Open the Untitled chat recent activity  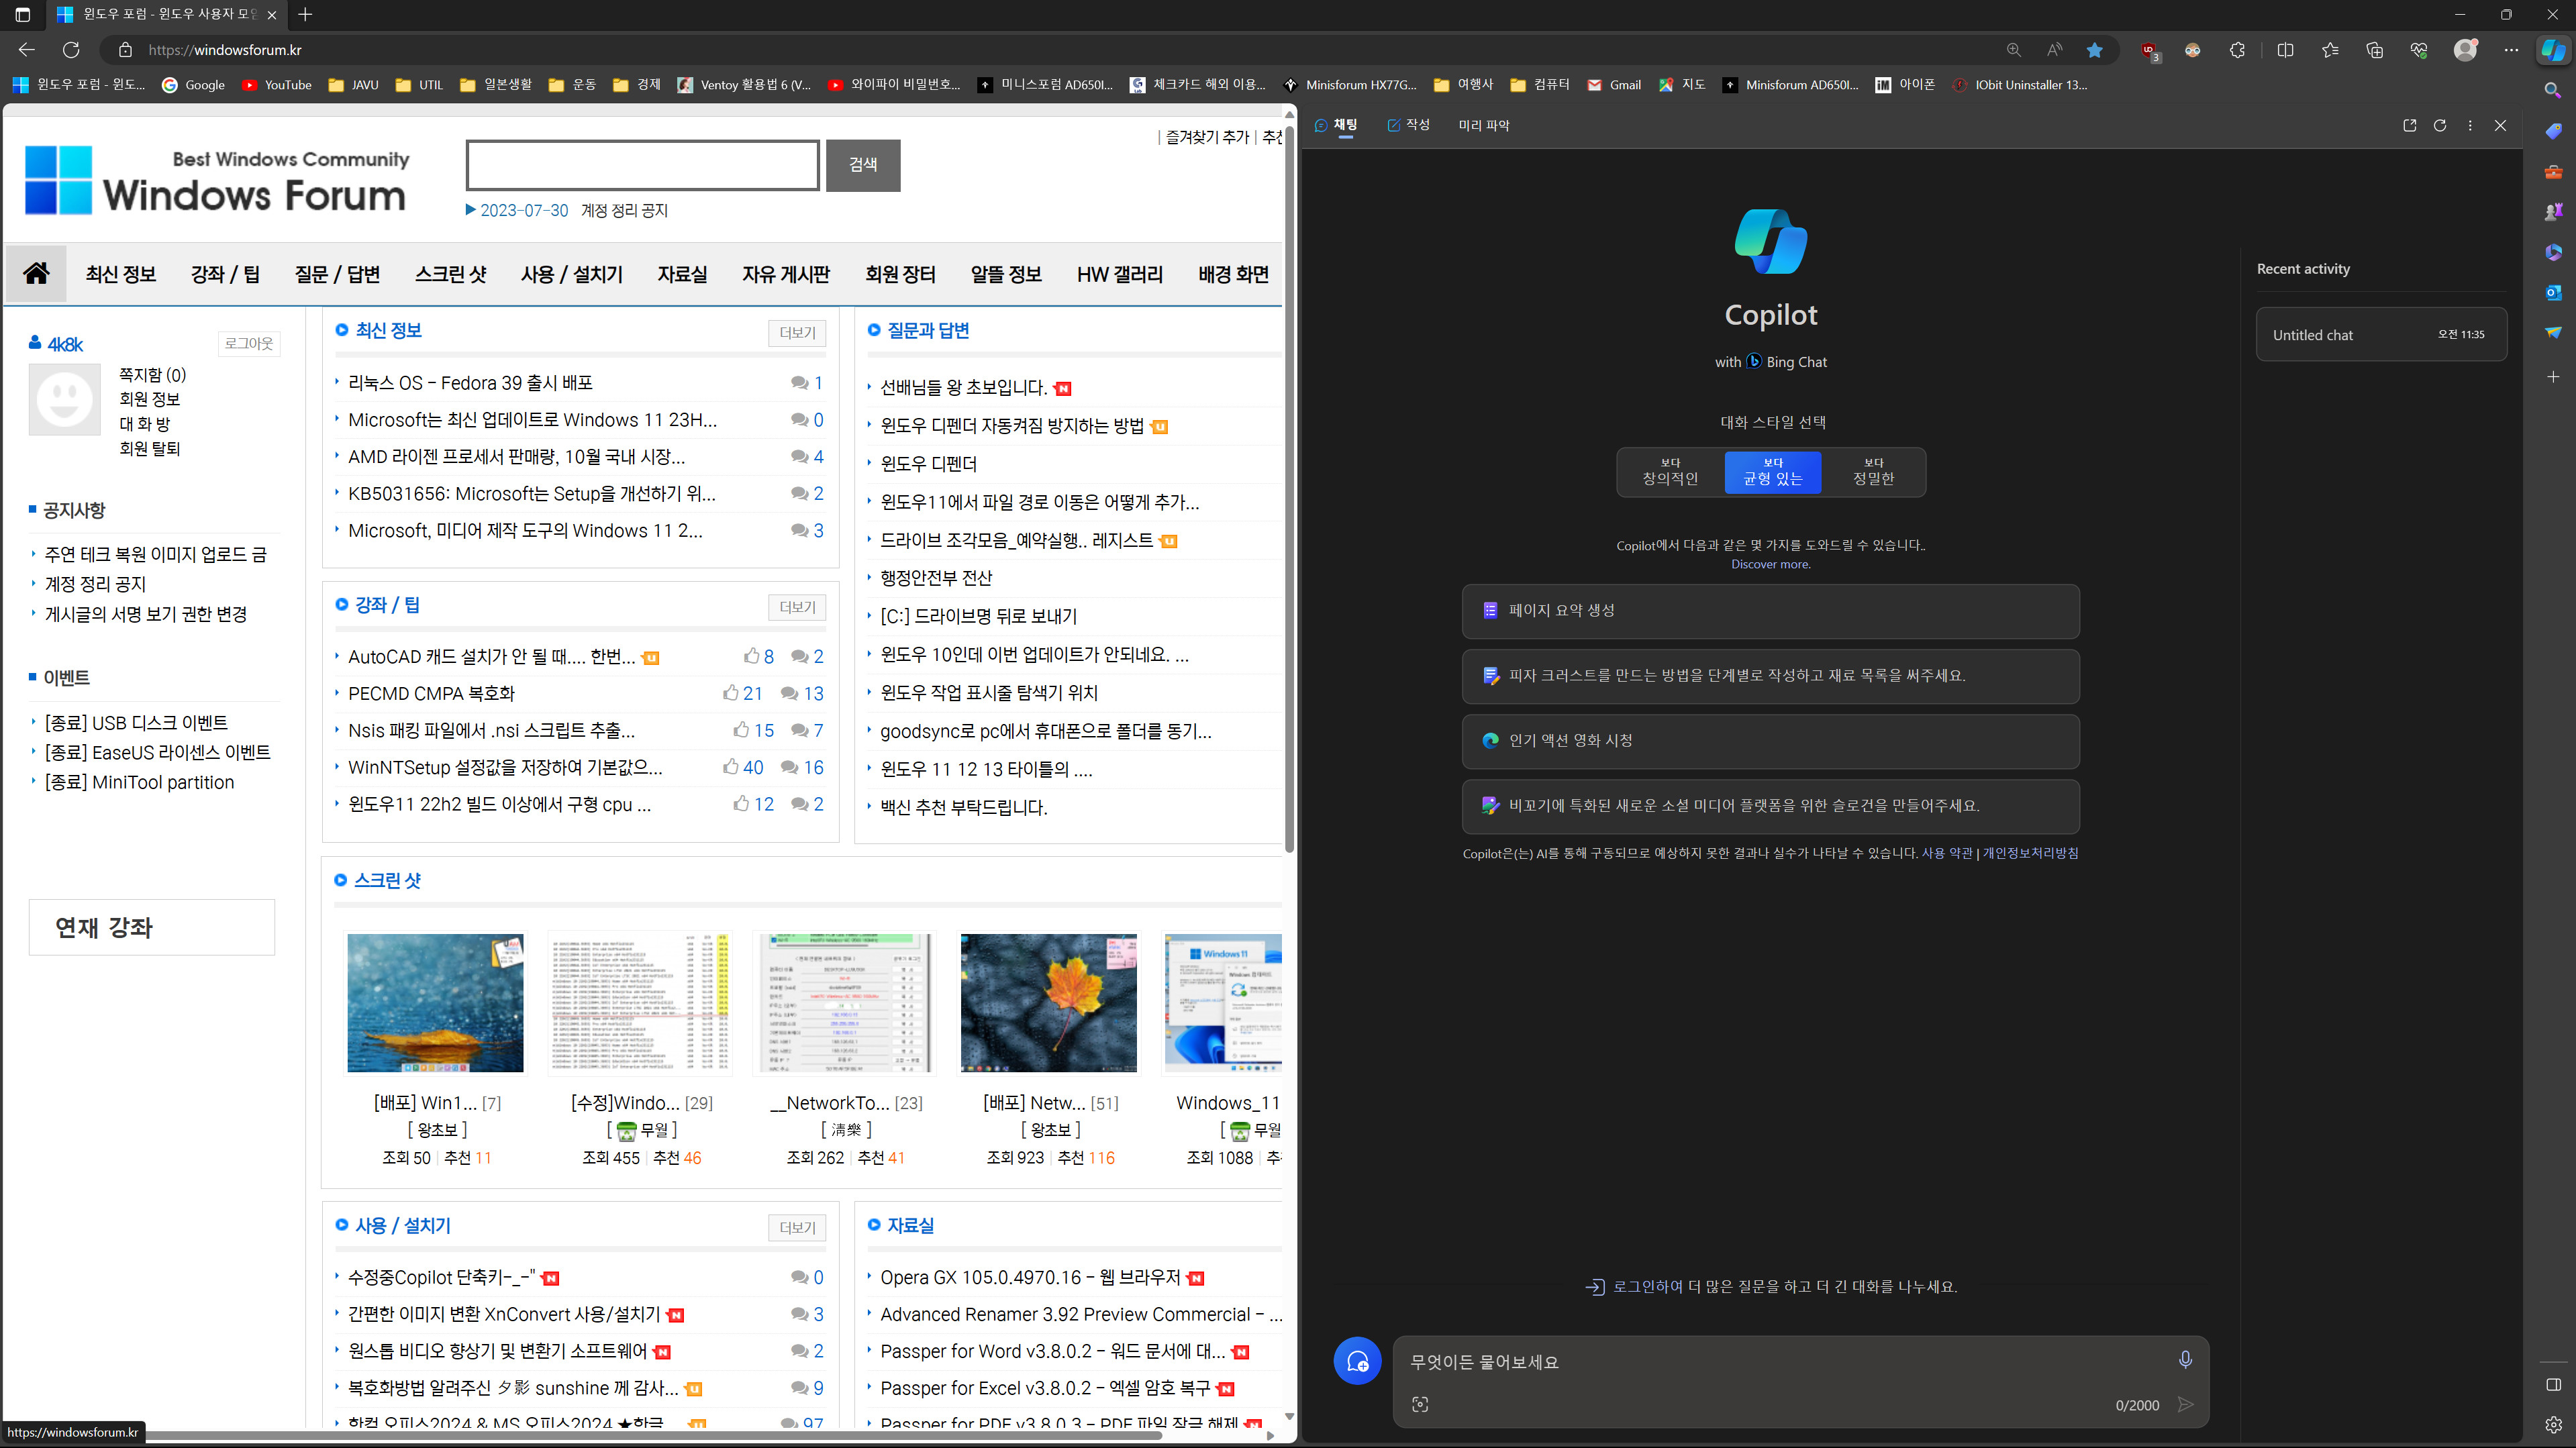[x=2381, y=335]
